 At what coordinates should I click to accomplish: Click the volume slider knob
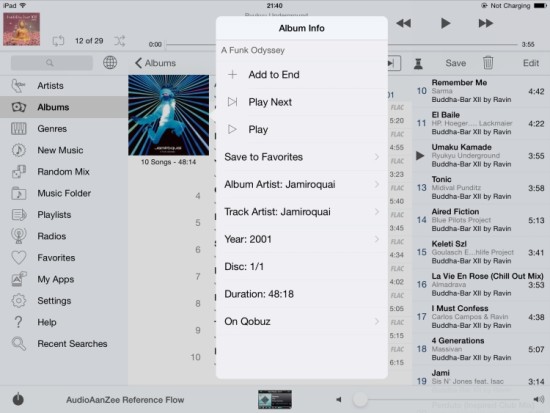(360, 399)
